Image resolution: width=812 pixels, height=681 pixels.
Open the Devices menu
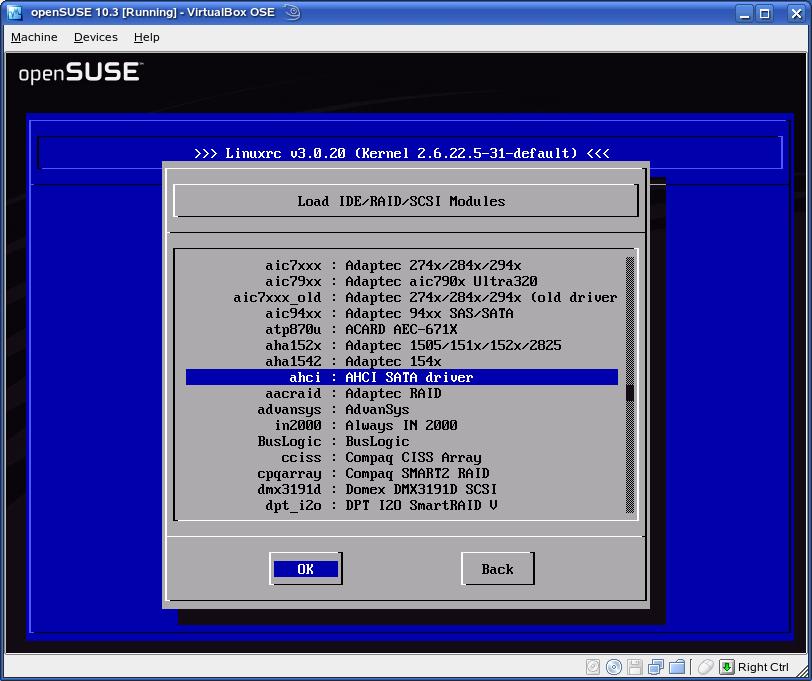coord(96,37)
